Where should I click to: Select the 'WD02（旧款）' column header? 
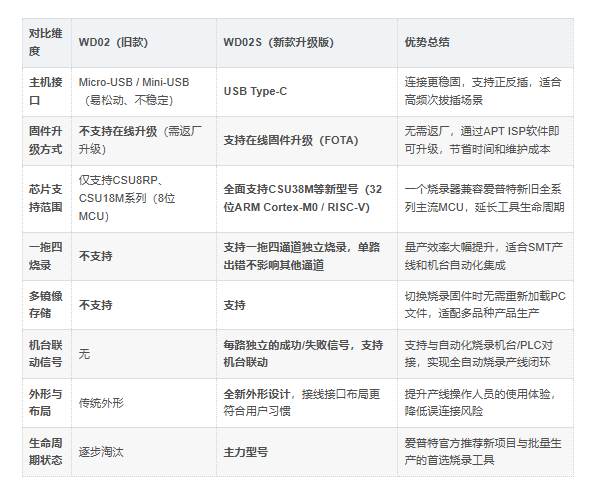click(x=144, y=43)
